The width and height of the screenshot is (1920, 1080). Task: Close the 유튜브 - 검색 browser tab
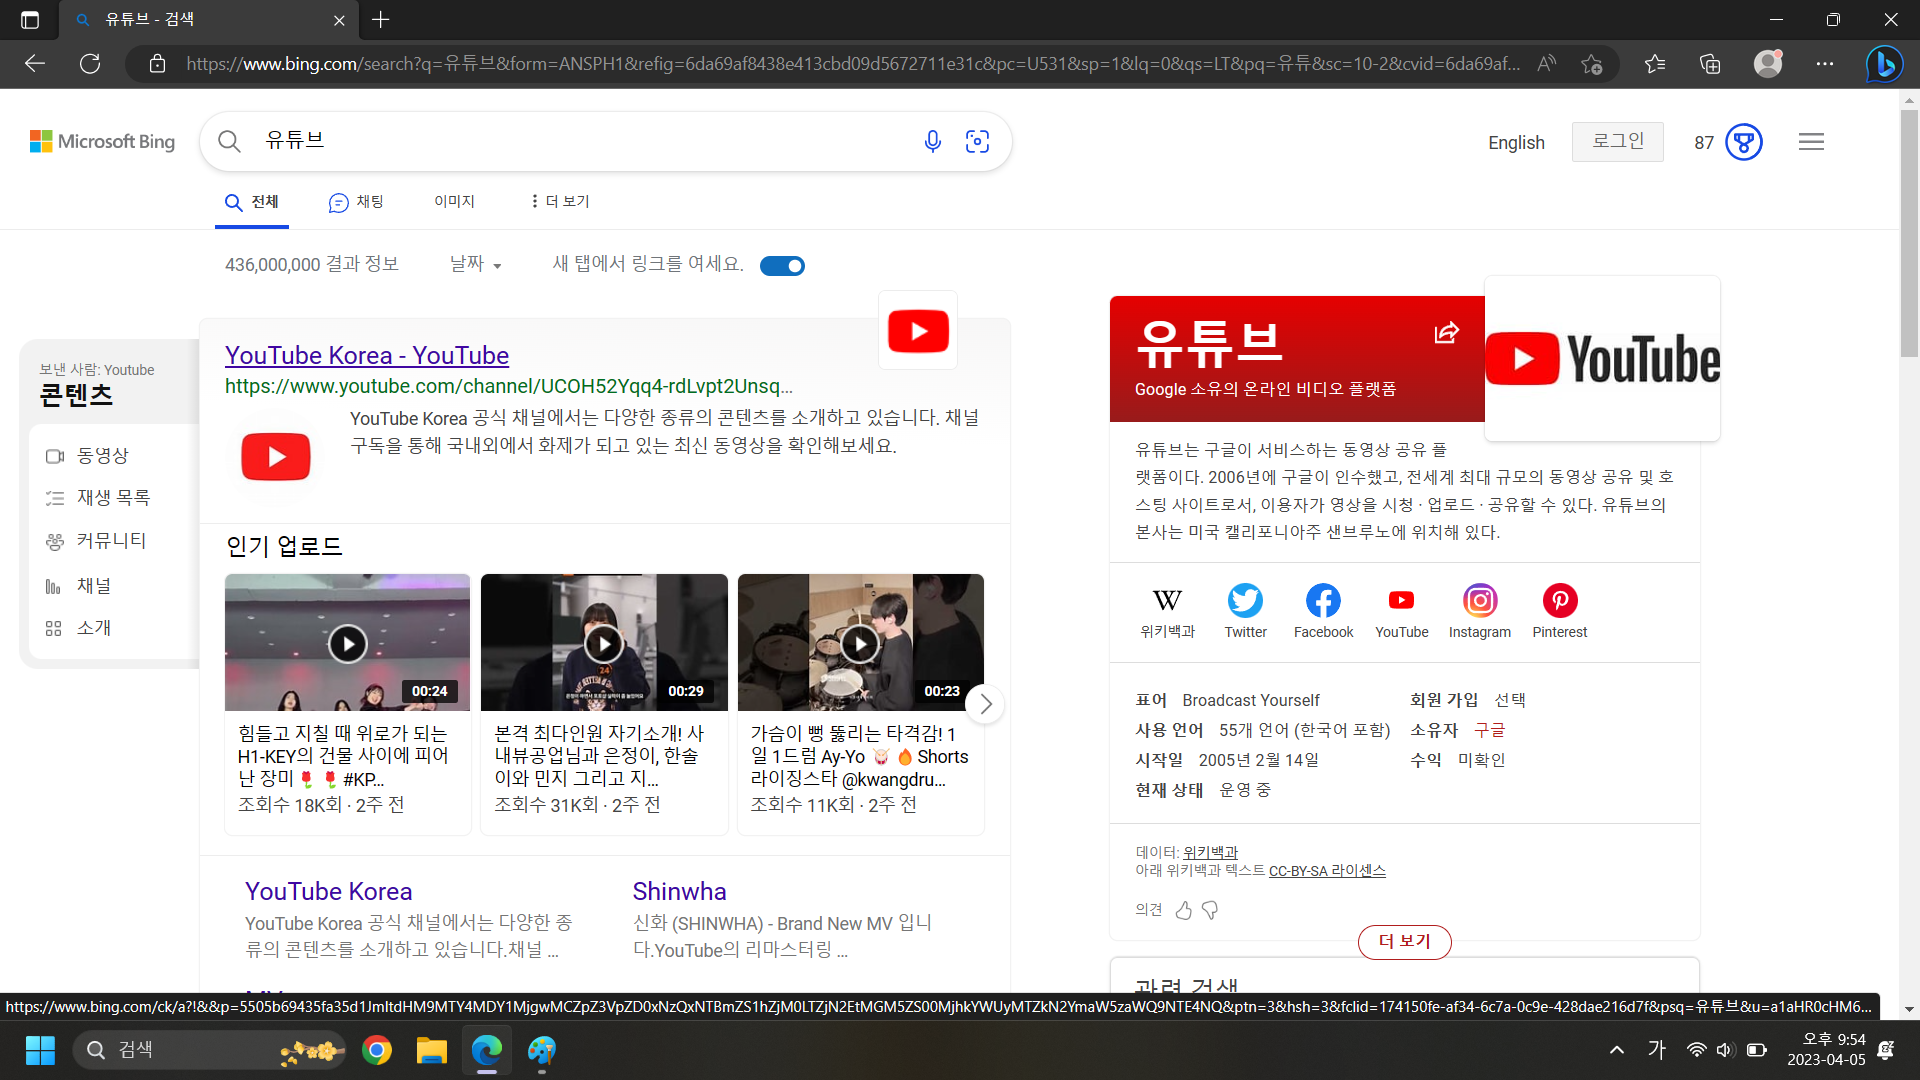(x=339, y=20)
